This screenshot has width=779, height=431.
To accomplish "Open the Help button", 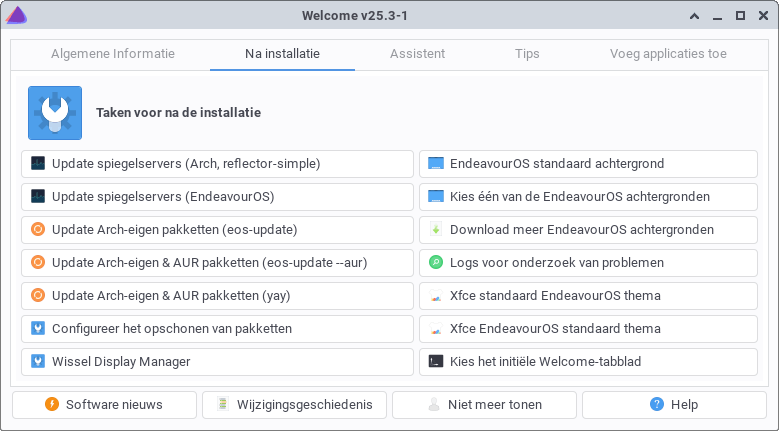I will [x=674, y=405].
